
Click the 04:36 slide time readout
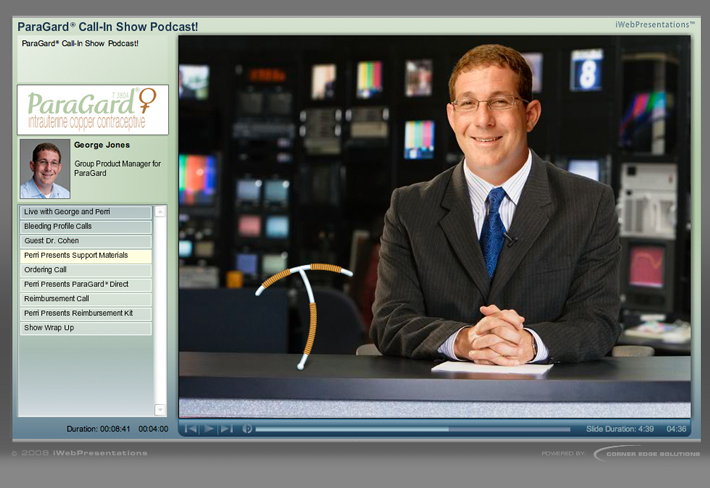coord(676,429)
